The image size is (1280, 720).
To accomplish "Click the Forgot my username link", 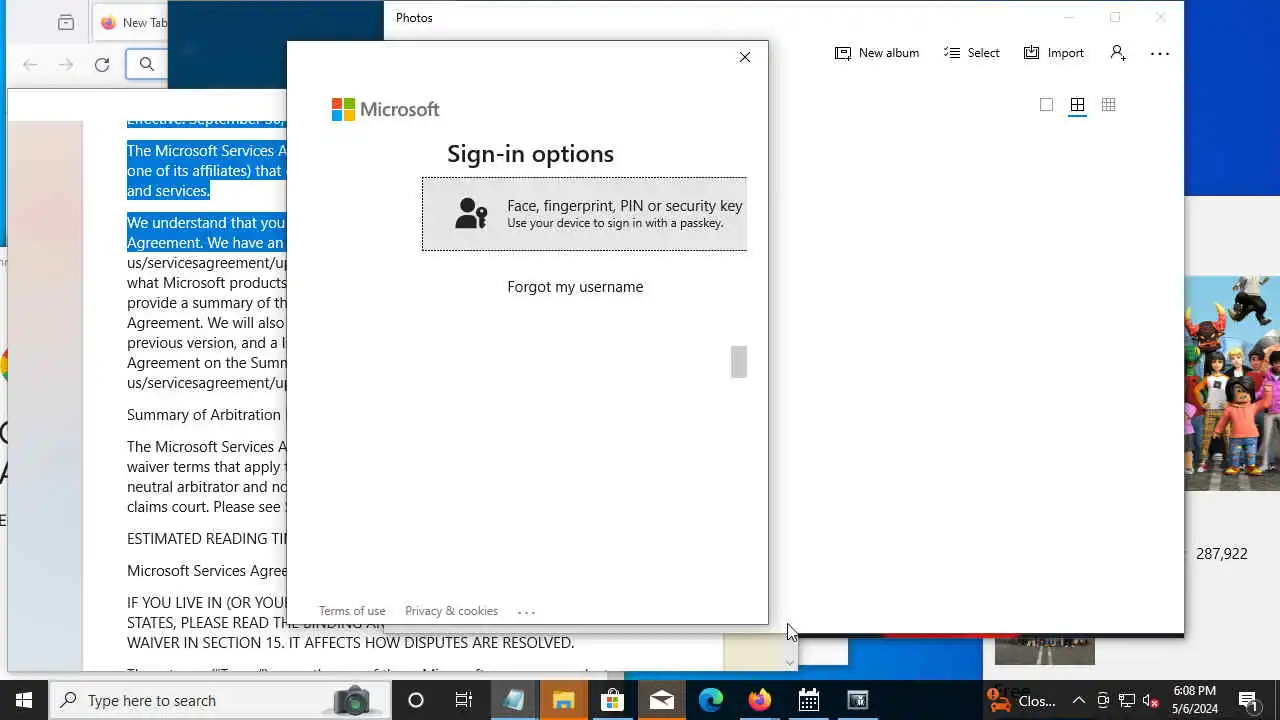I will coord(575,287).
